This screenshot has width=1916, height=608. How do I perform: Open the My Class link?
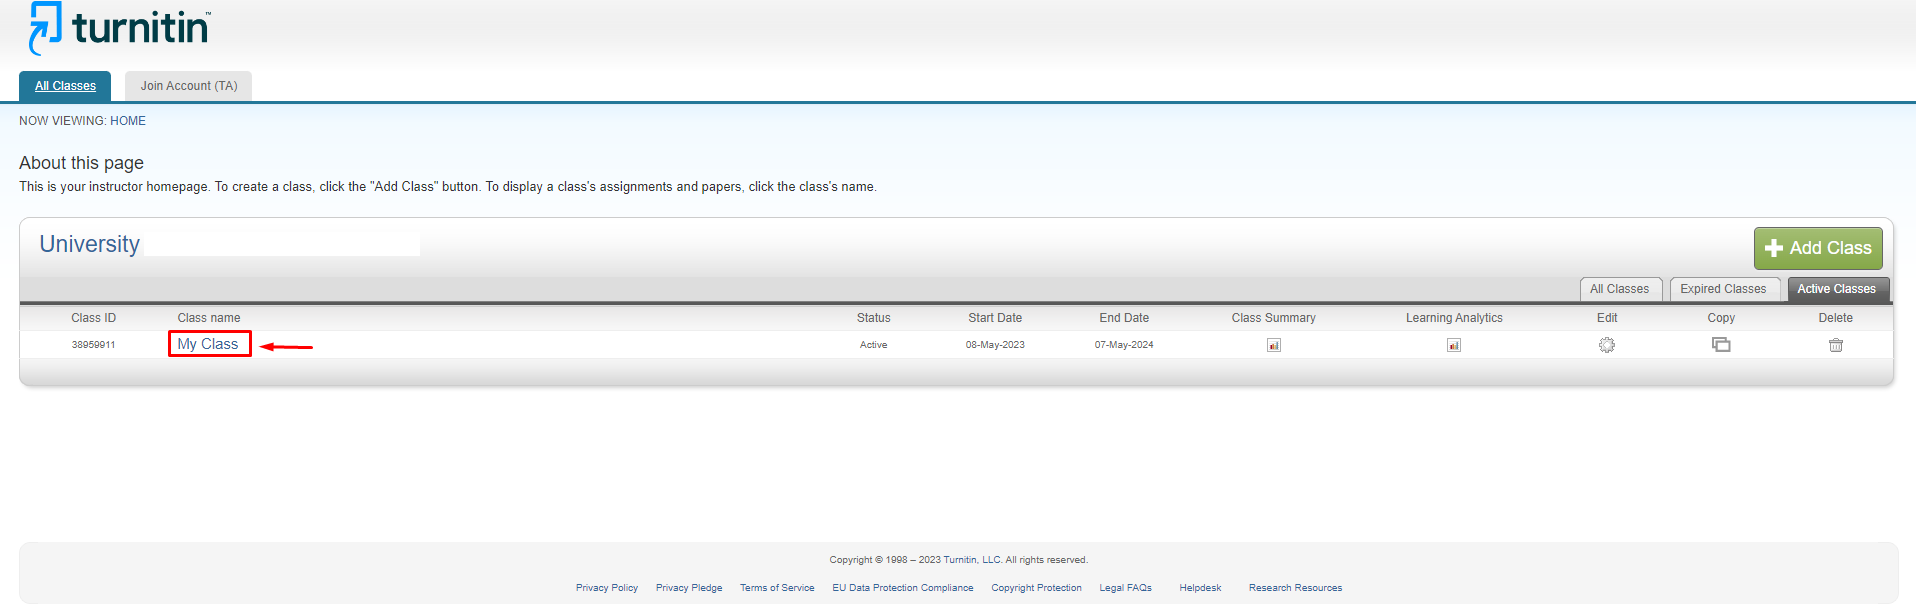(x=208, y=344)
